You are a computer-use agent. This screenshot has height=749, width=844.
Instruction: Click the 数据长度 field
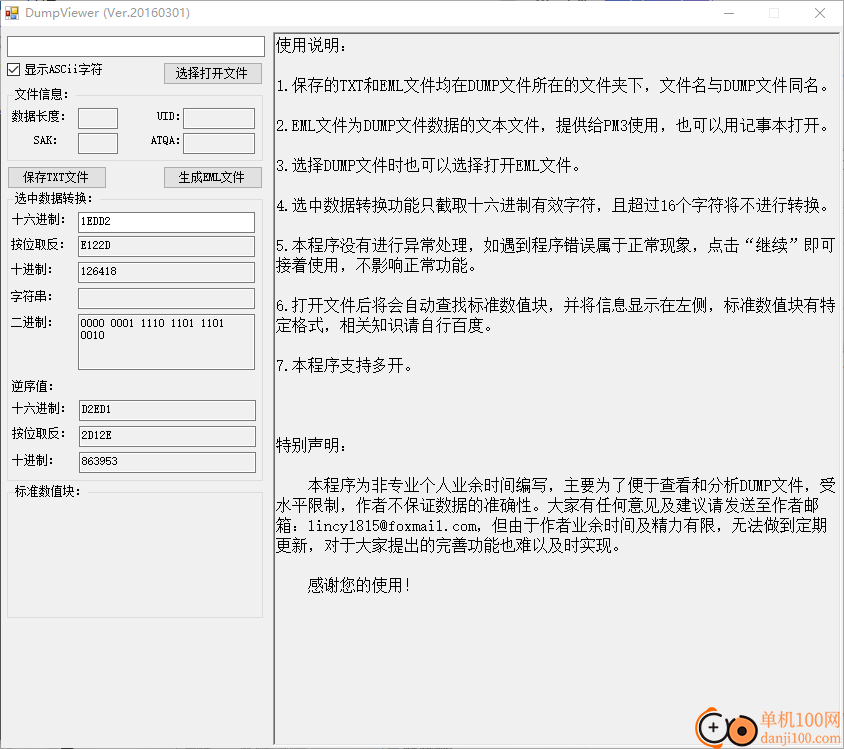tap(98, 118)
